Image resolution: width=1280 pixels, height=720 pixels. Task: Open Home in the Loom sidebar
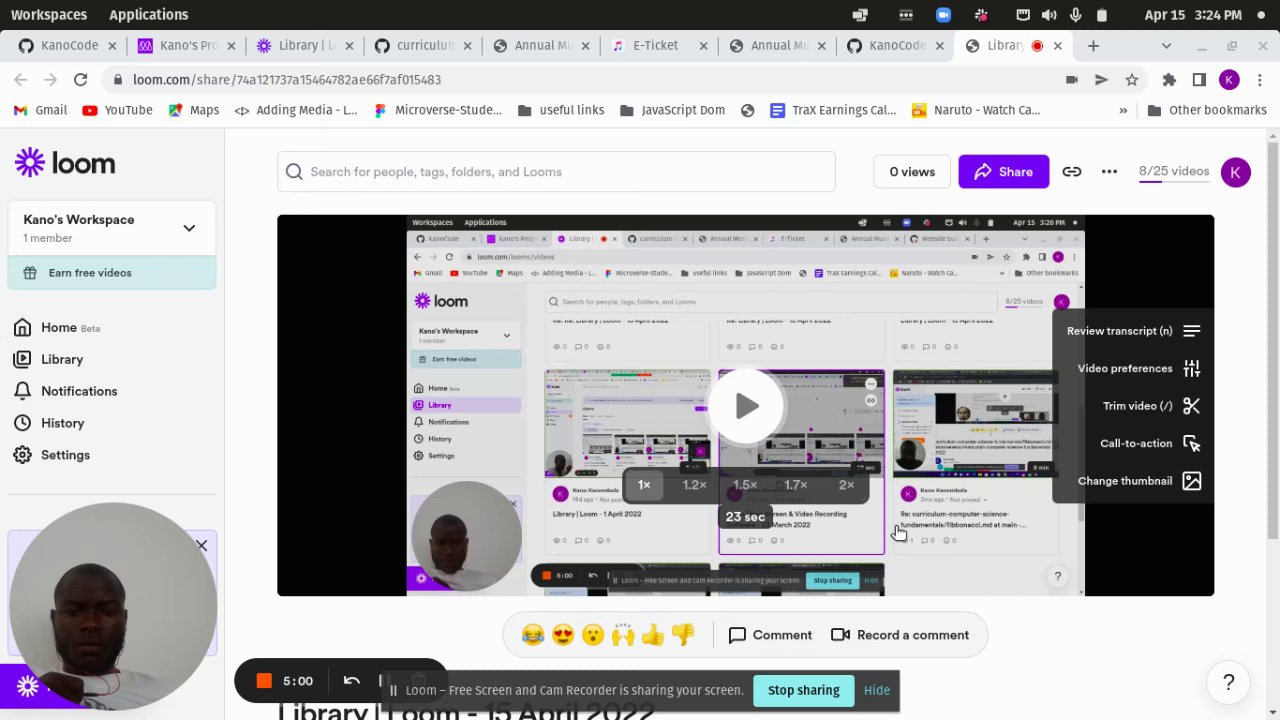coord(57,327)
